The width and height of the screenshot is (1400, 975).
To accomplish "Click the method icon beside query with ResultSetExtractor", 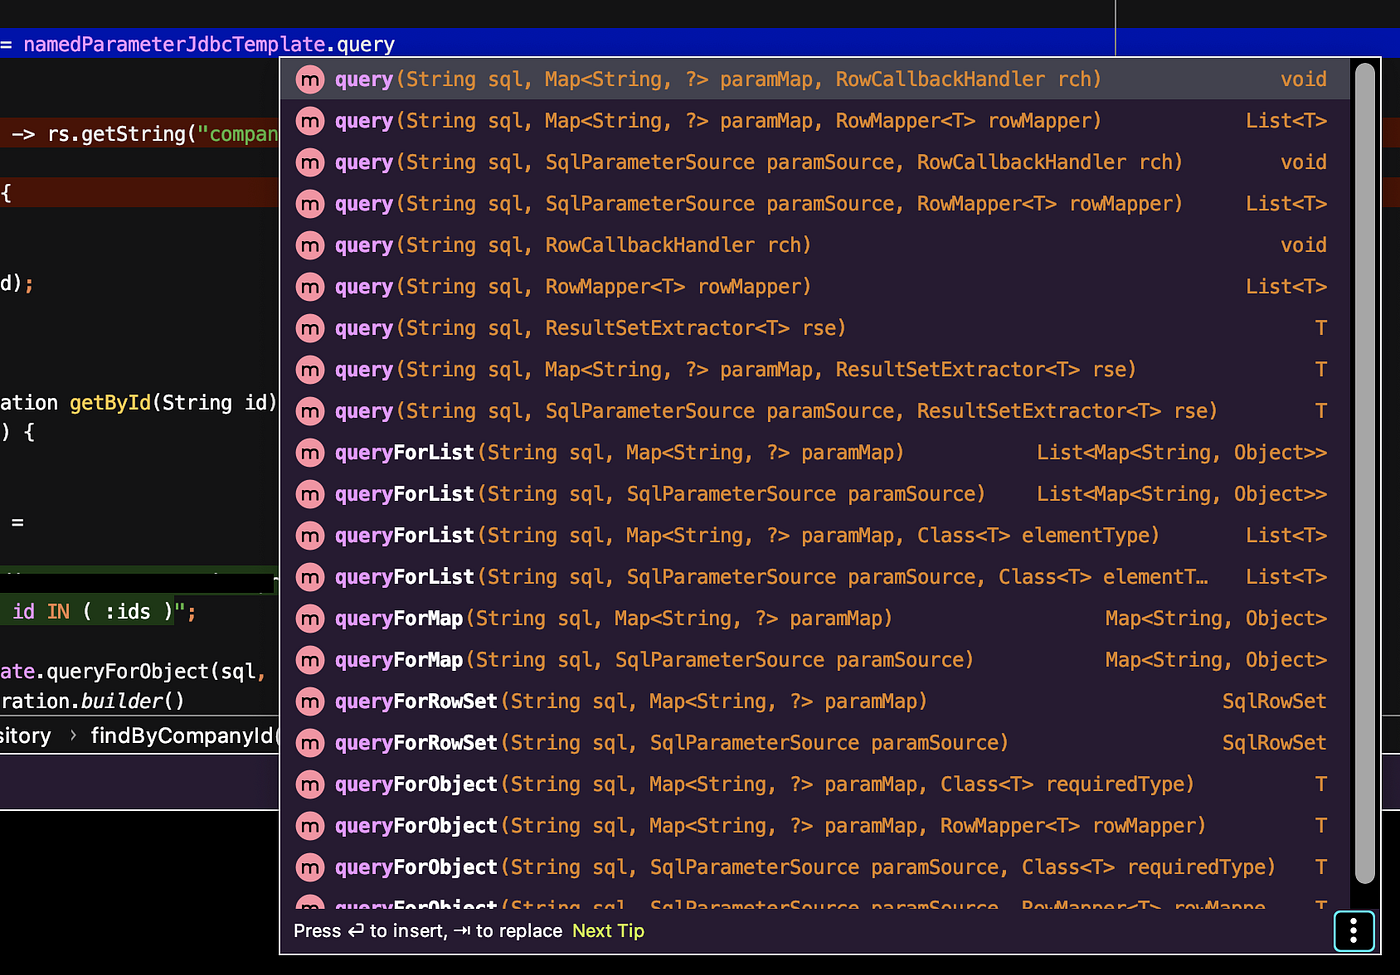I will (x=310, y=327).
